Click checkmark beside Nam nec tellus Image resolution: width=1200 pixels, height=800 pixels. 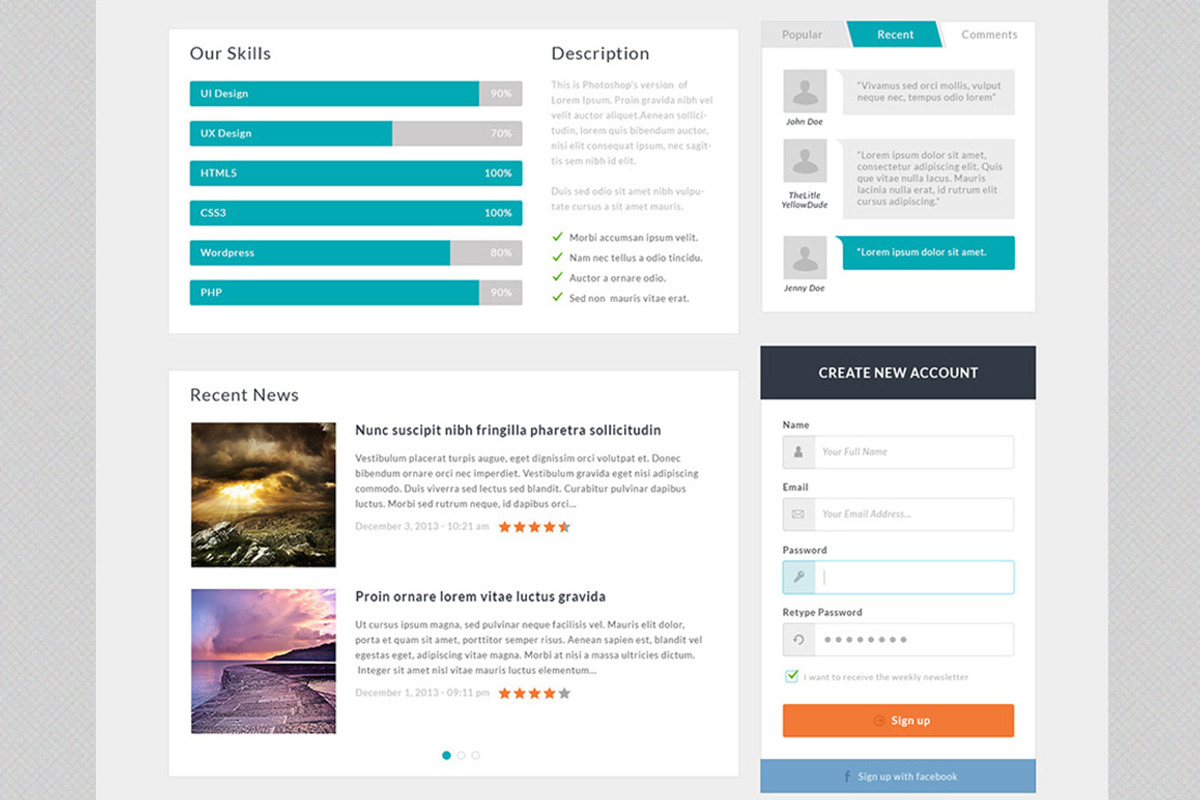(558, 257)
